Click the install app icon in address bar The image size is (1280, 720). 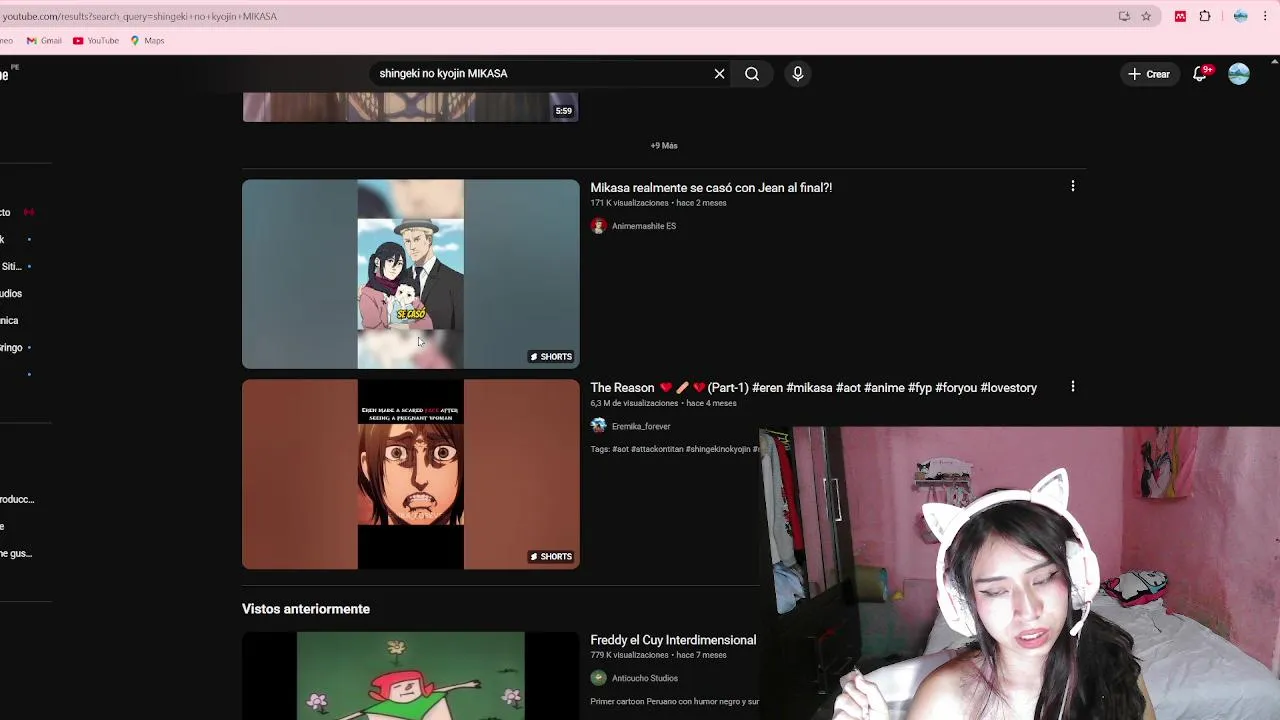coord(1124,16)
